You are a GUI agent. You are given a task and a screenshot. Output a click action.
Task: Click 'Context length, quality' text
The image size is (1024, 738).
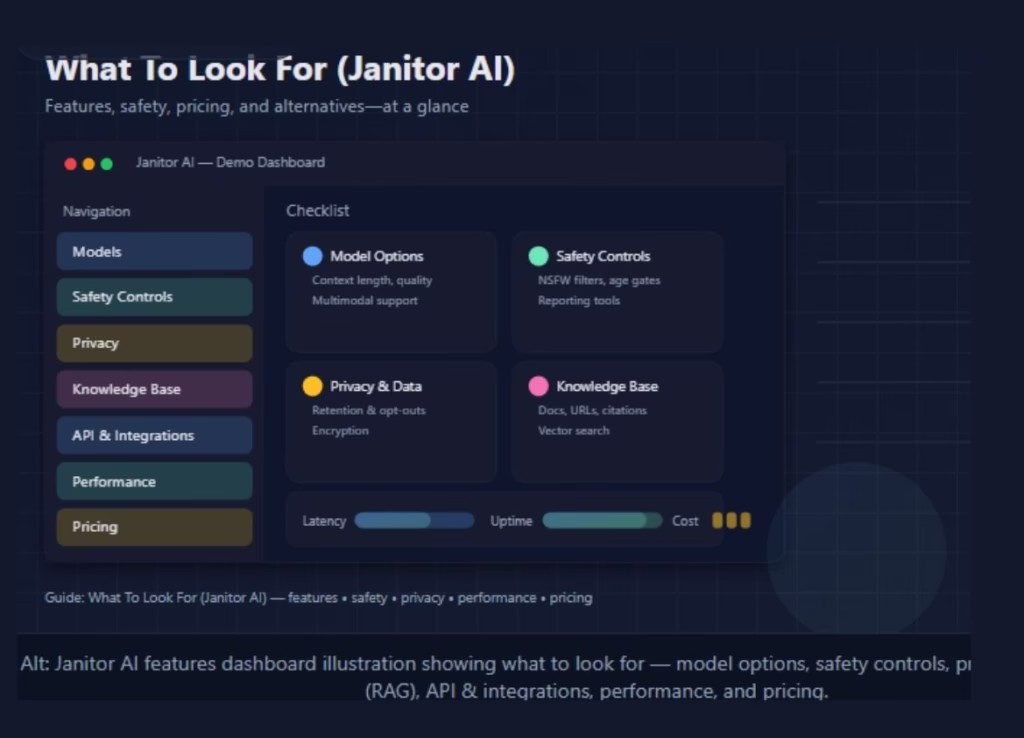click(x=372, y=280)
